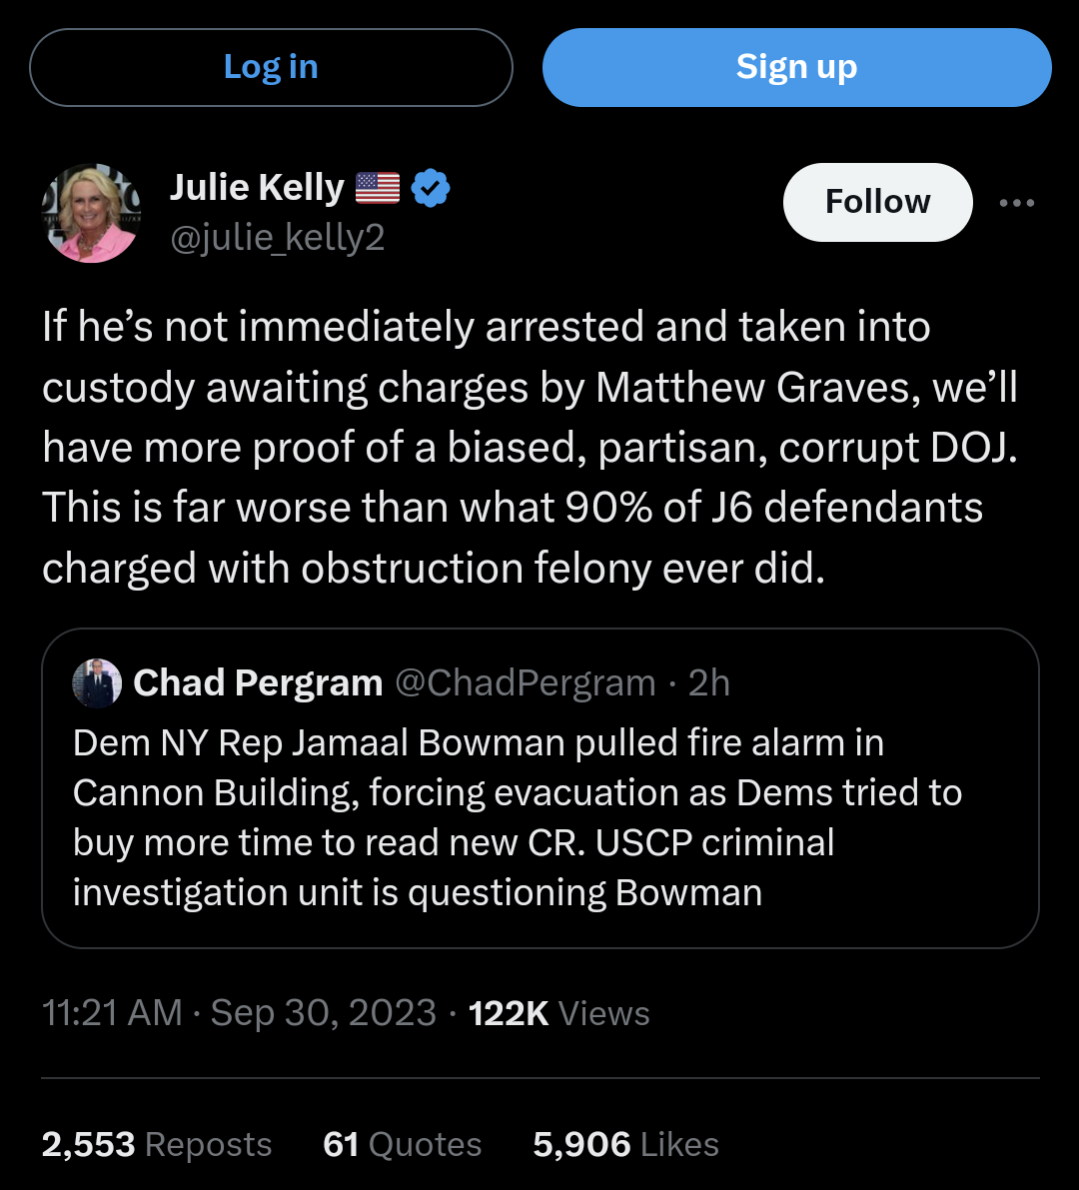Click the Chad Pergram name in quote

pos(258,683)
